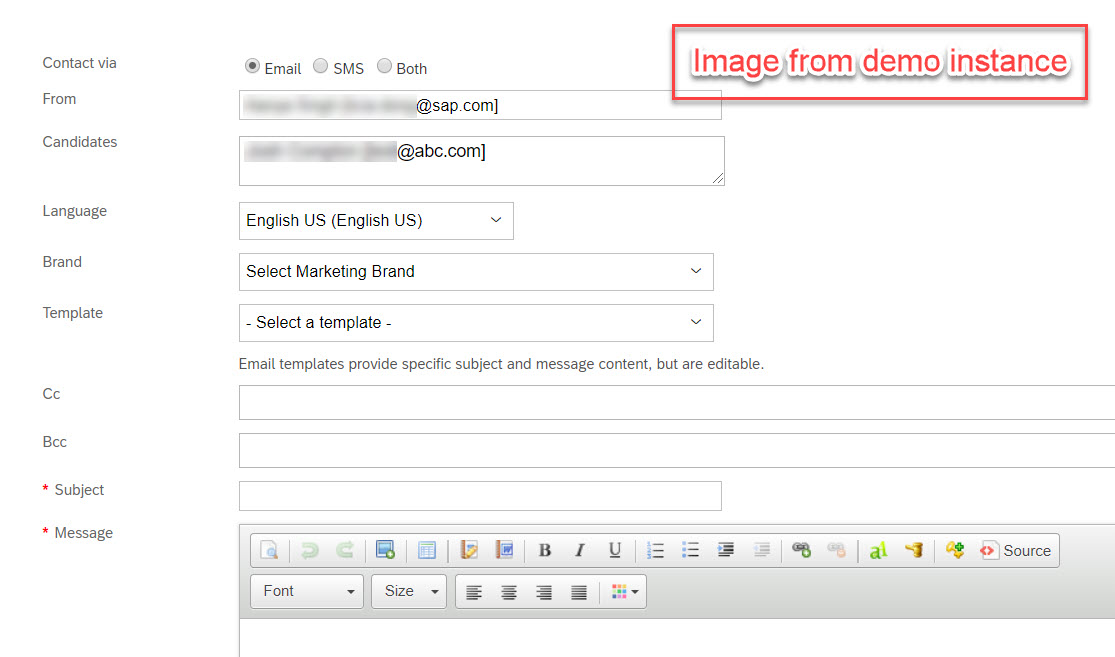
Task: Click the Unlink icon
Action: [837, 550]
